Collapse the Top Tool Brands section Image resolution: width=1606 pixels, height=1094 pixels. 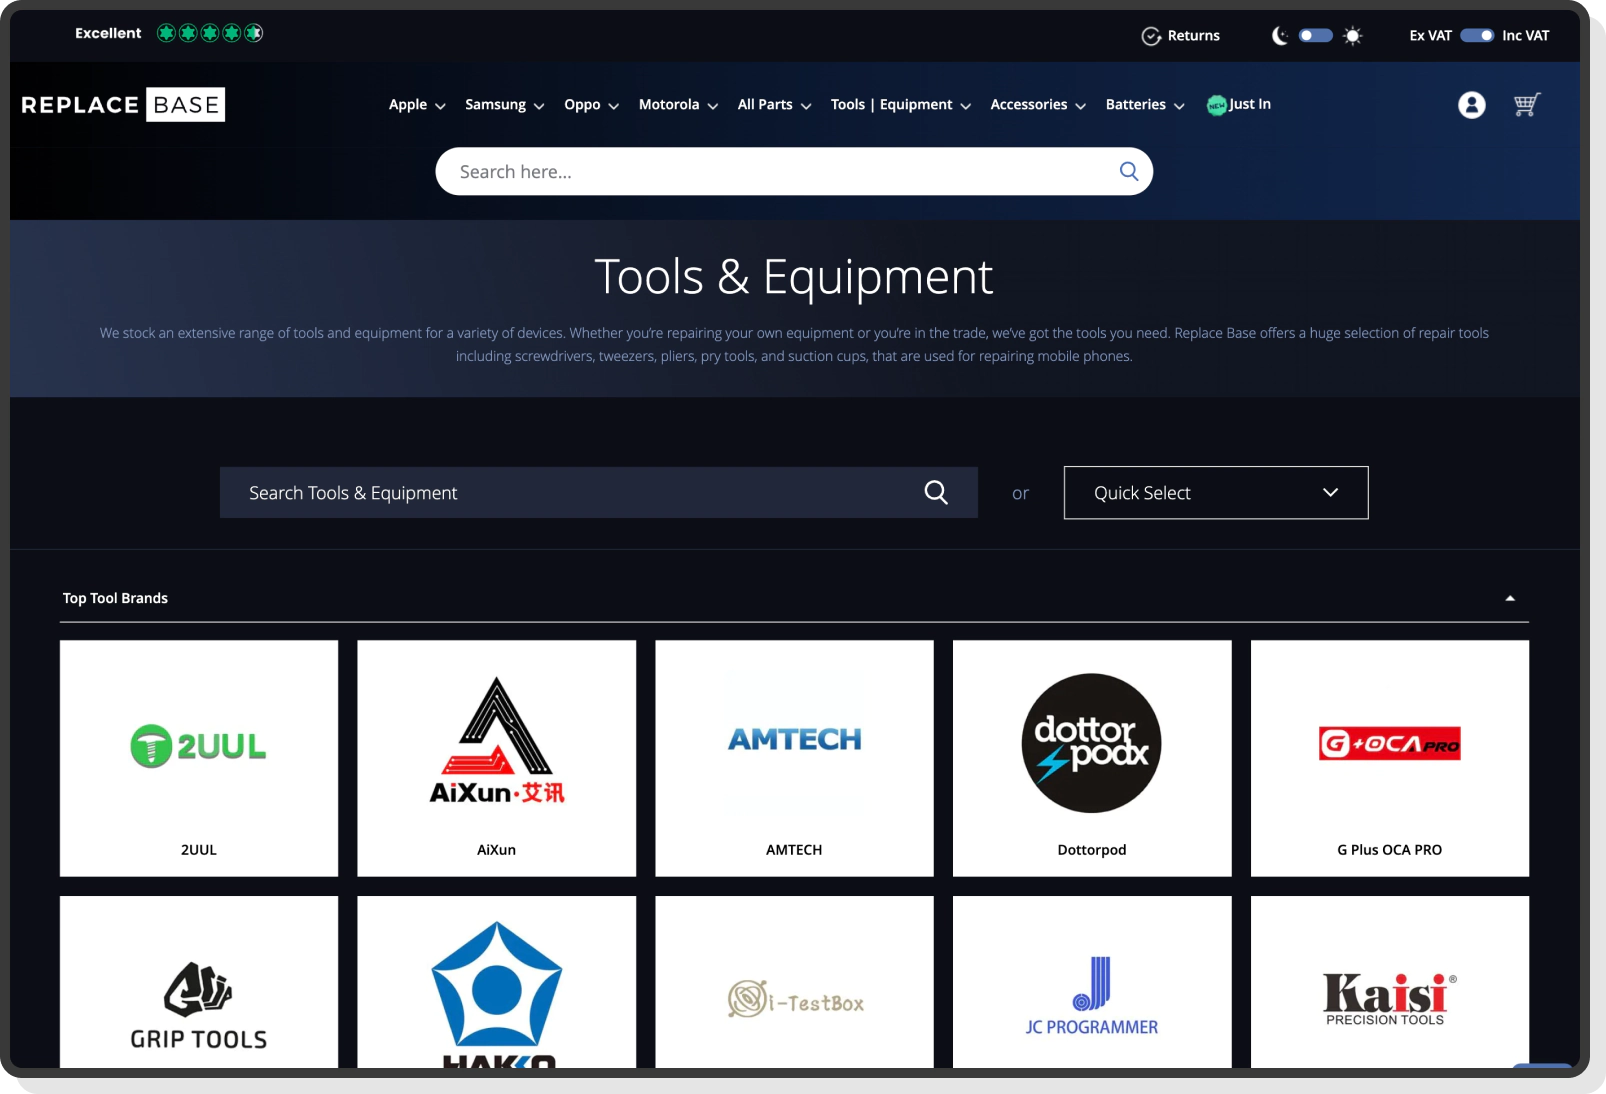click(1510, 597)
